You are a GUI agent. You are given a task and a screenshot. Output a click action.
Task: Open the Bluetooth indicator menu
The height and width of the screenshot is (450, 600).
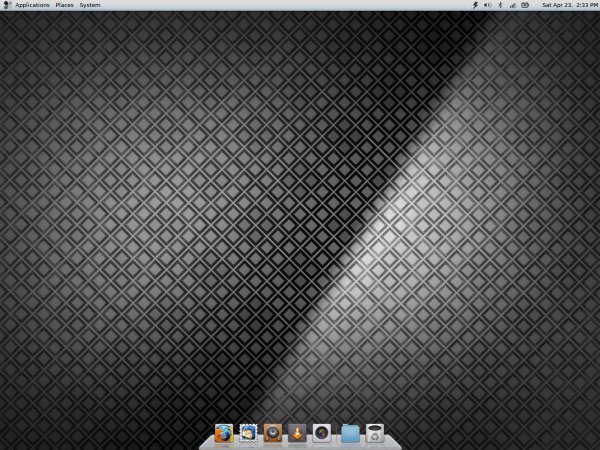[500, 5]
